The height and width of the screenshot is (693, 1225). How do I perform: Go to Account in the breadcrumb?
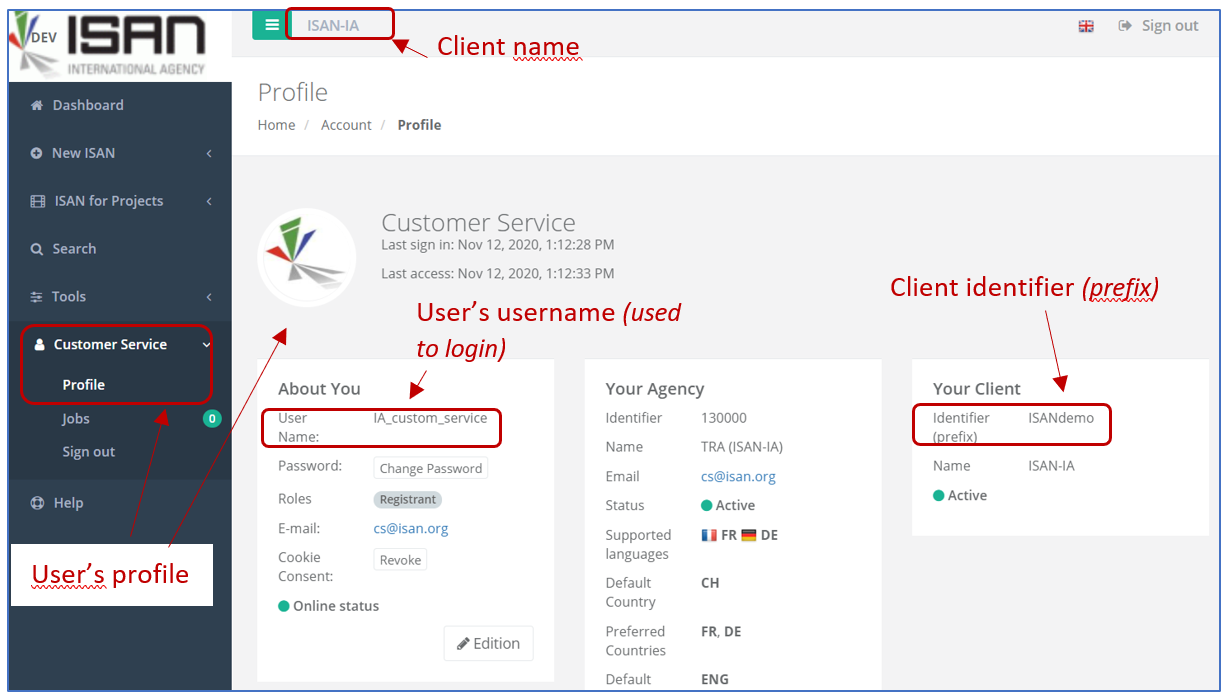(x=346, y=125)
